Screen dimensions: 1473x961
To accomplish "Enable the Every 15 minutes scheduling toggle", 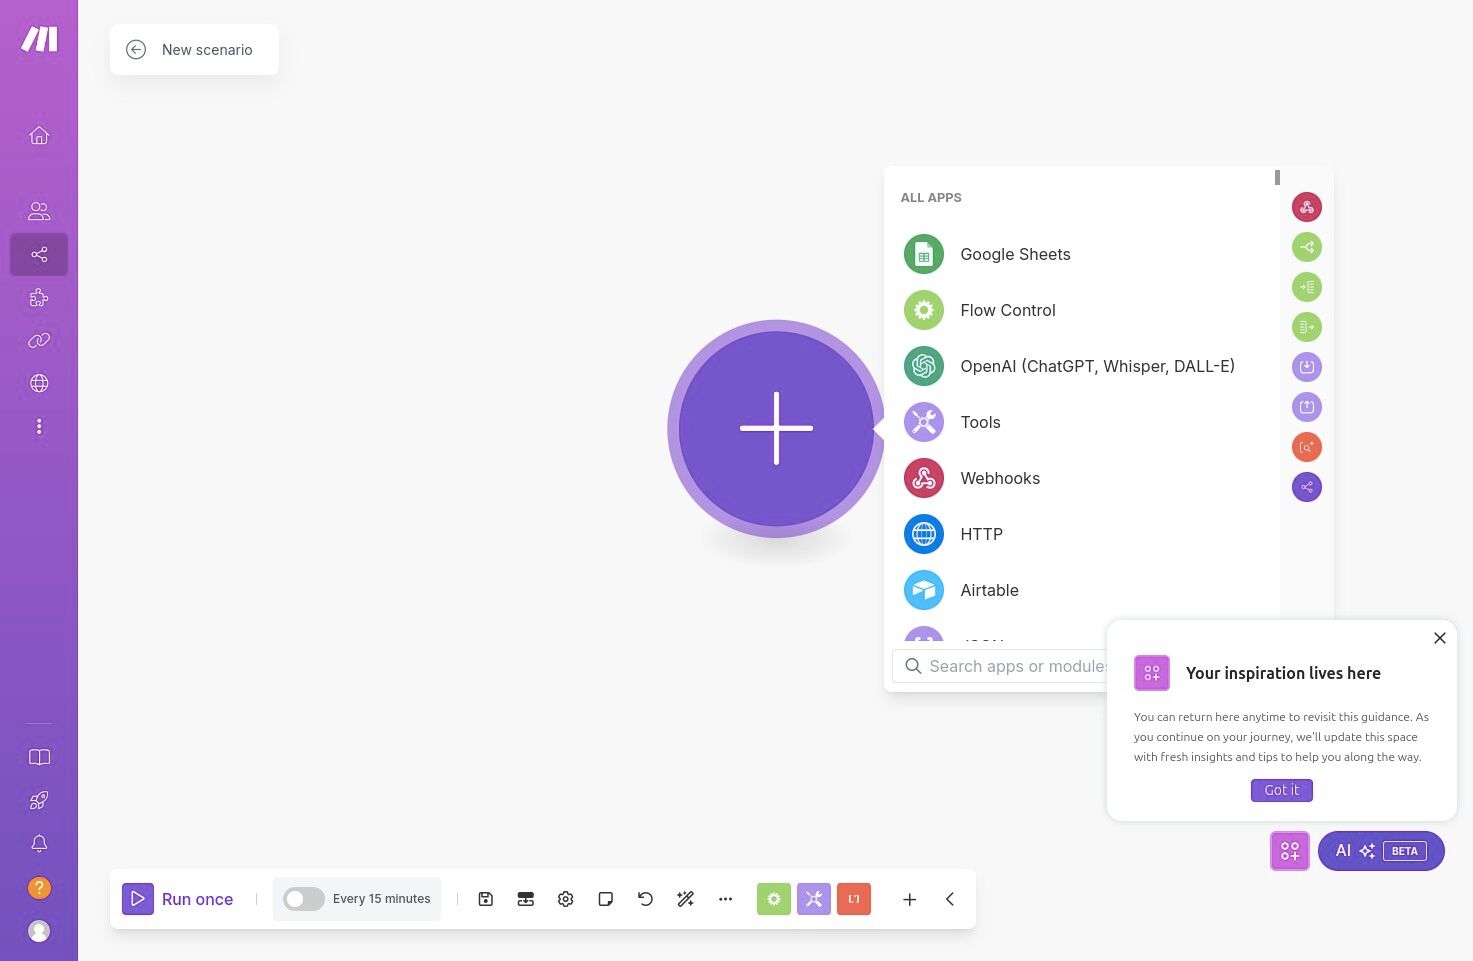I will coord(303,899).
